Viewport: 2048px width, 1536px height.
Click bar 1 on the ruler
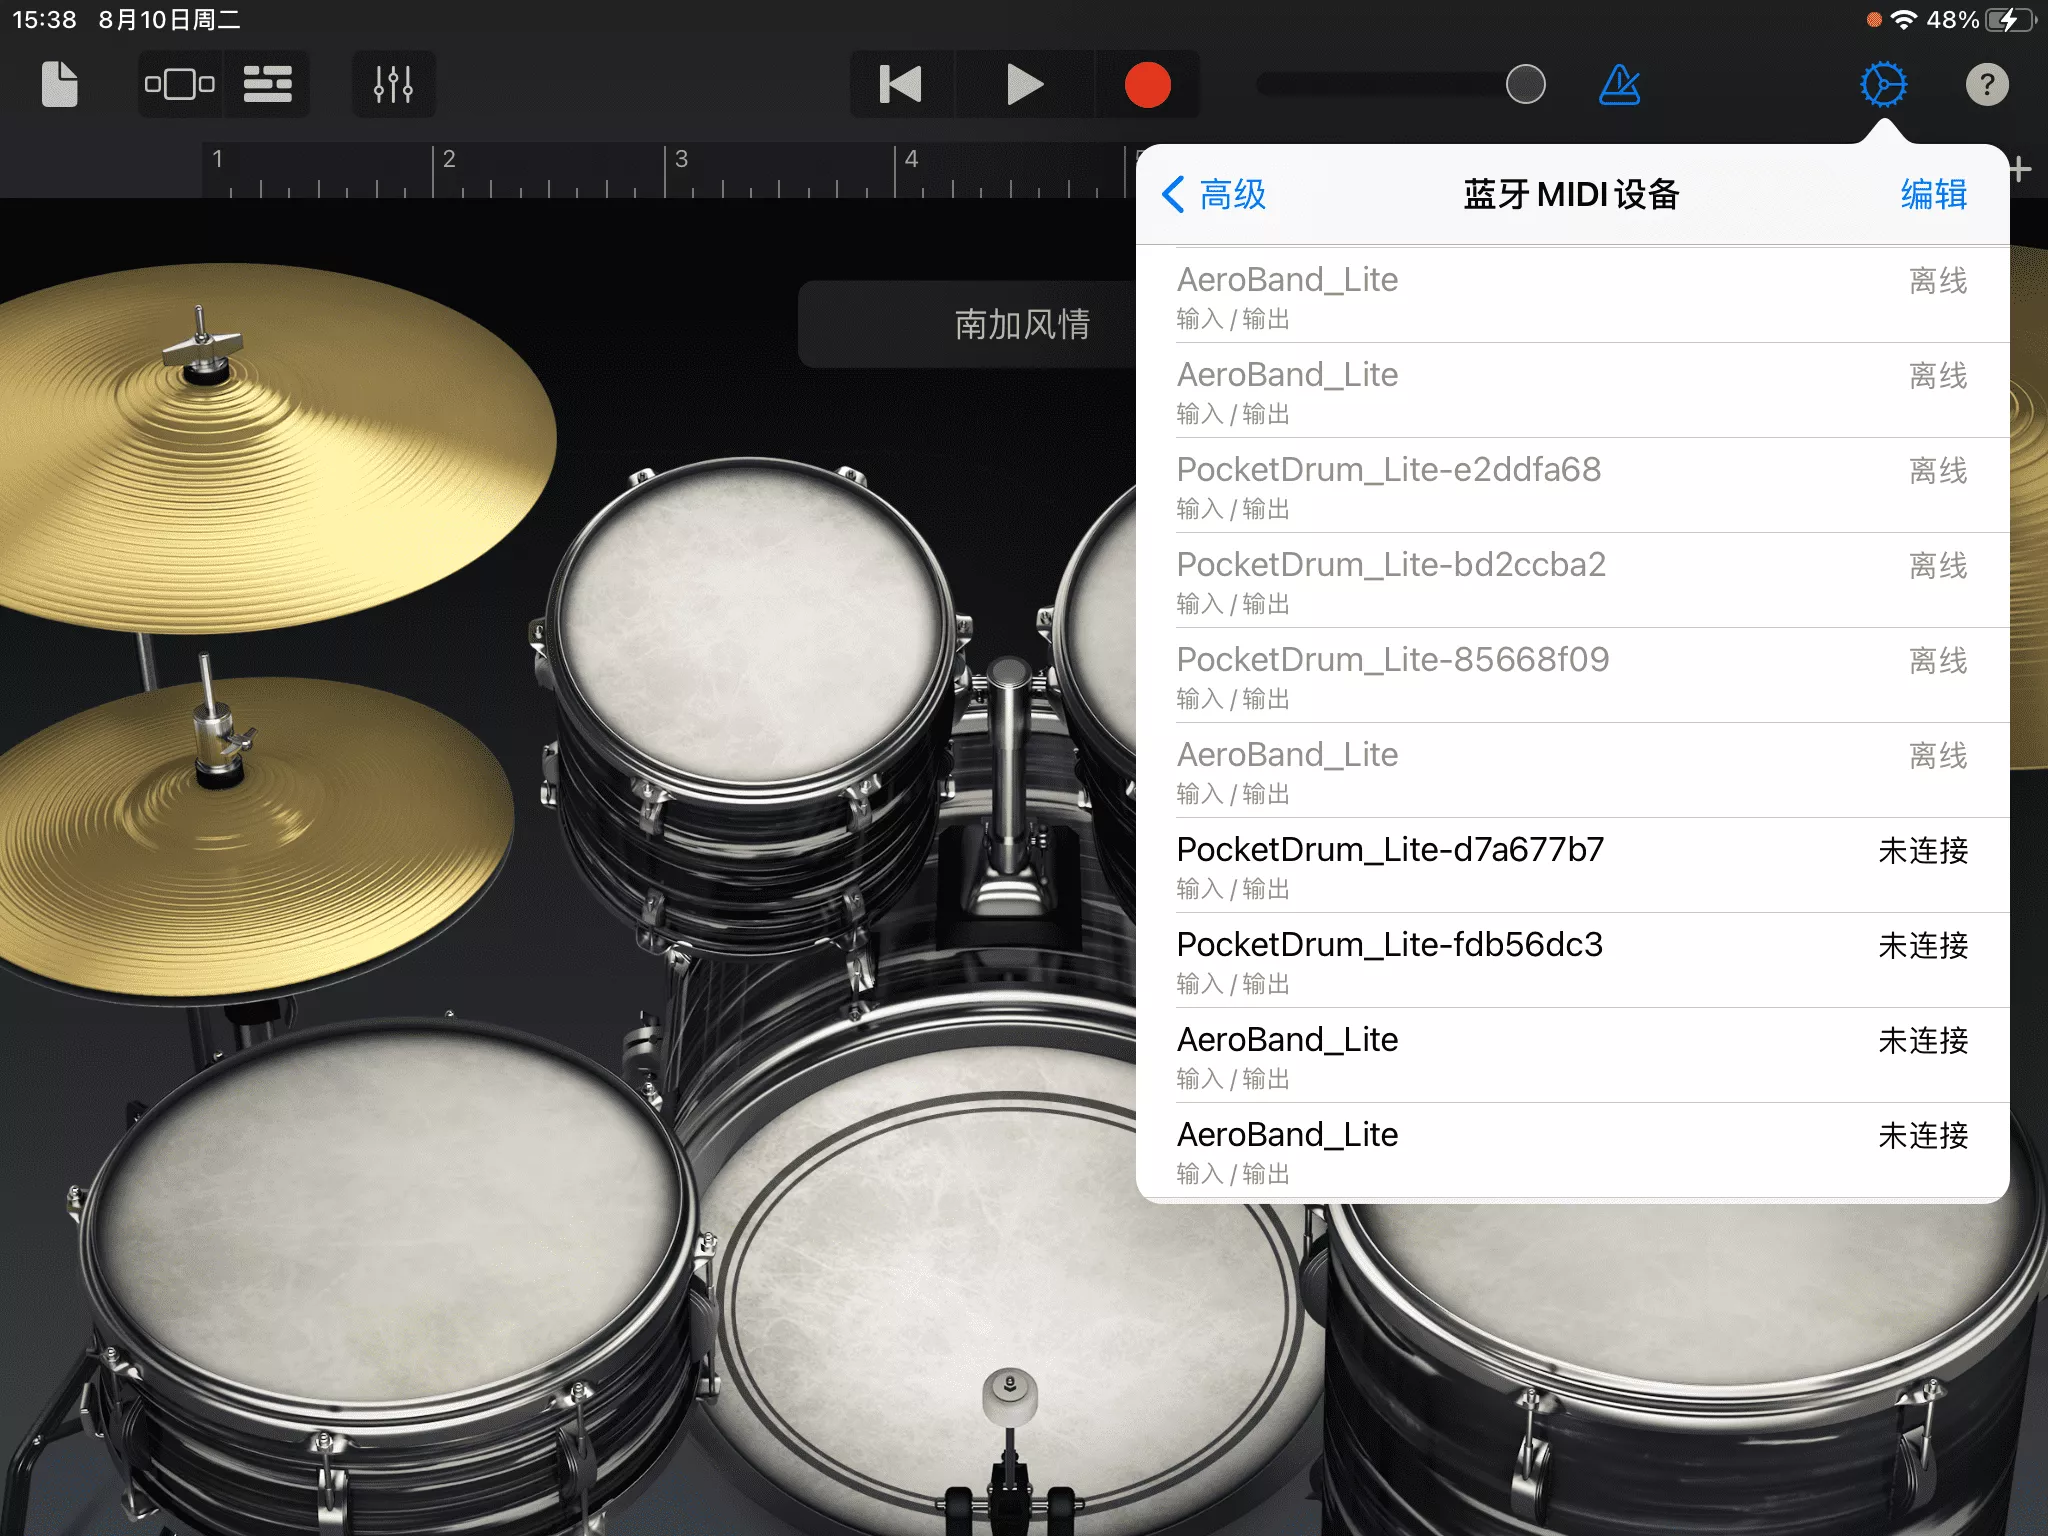(217, 159)
